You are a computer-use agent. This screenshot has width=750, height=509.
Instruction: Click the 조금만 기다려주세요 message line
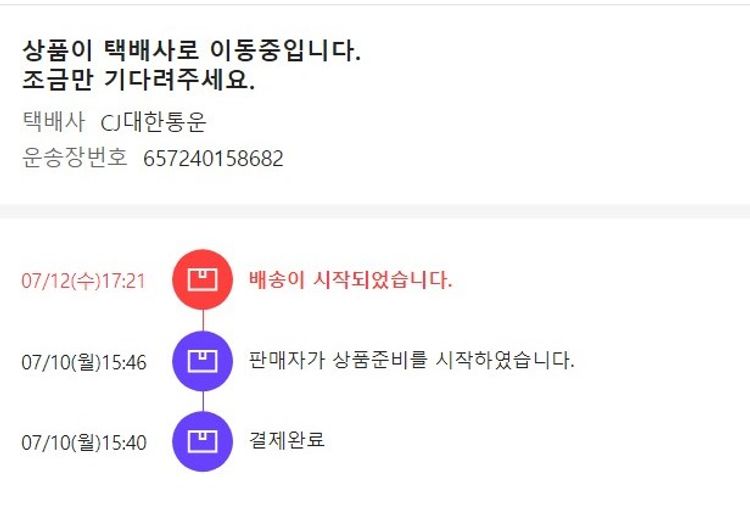click(138, 80)
